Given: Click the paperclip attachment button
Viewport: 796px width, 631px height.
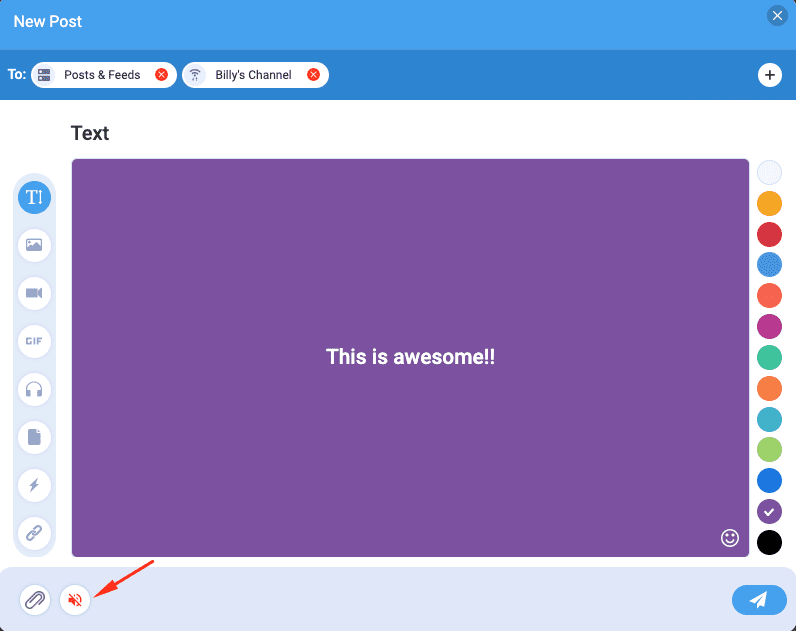Looking at the screenshot, I should click(x=35, y=600).
